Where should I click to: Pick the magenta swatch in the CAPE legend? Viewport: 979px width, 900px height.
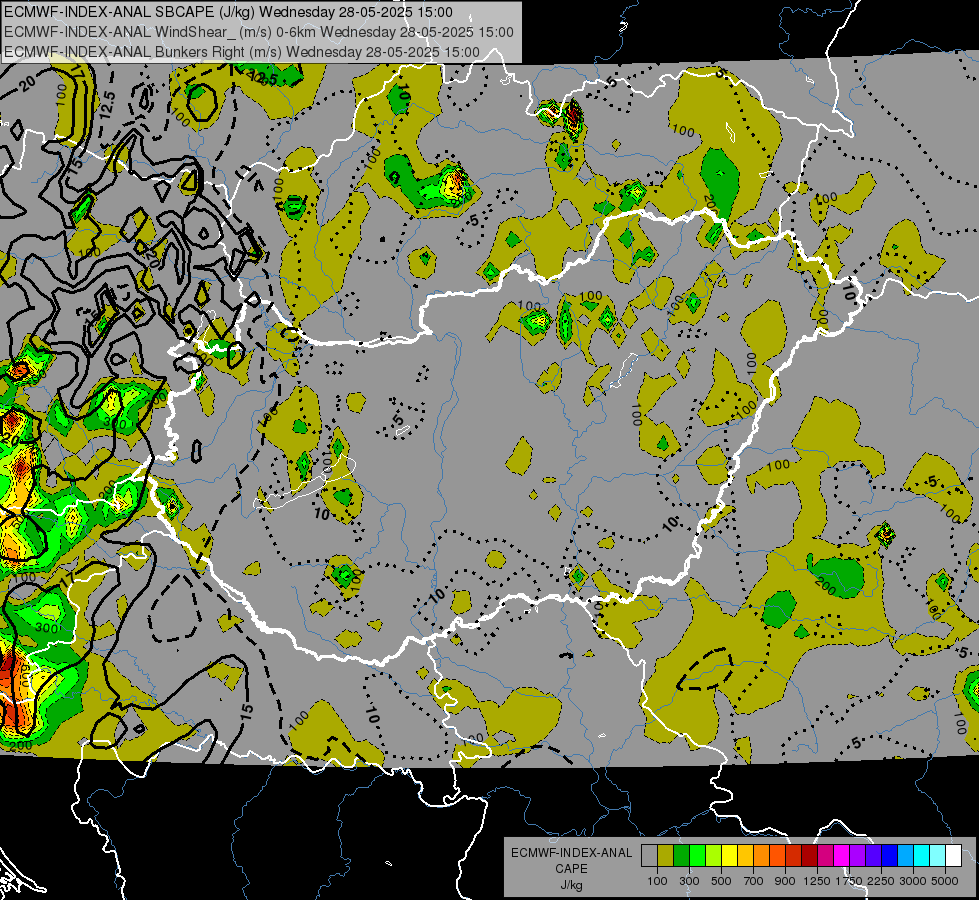[842, 855]
